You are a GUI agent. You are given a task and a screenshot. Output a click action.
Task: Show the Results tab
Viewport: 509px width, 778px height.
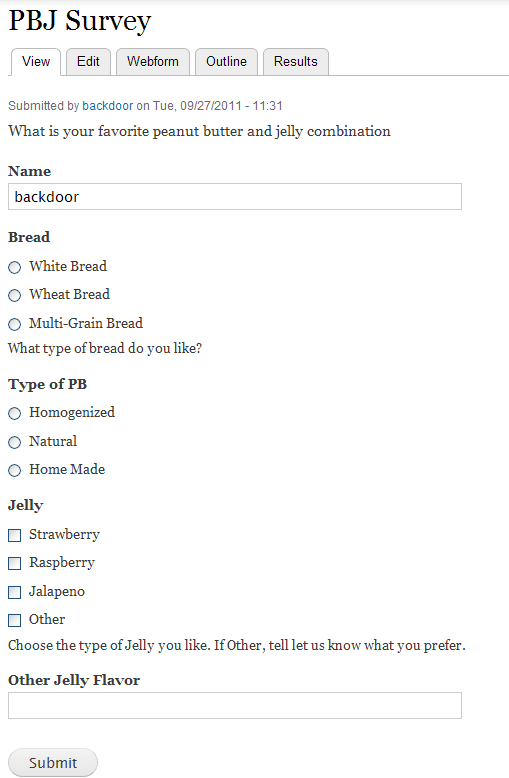(x=296, y=62)
